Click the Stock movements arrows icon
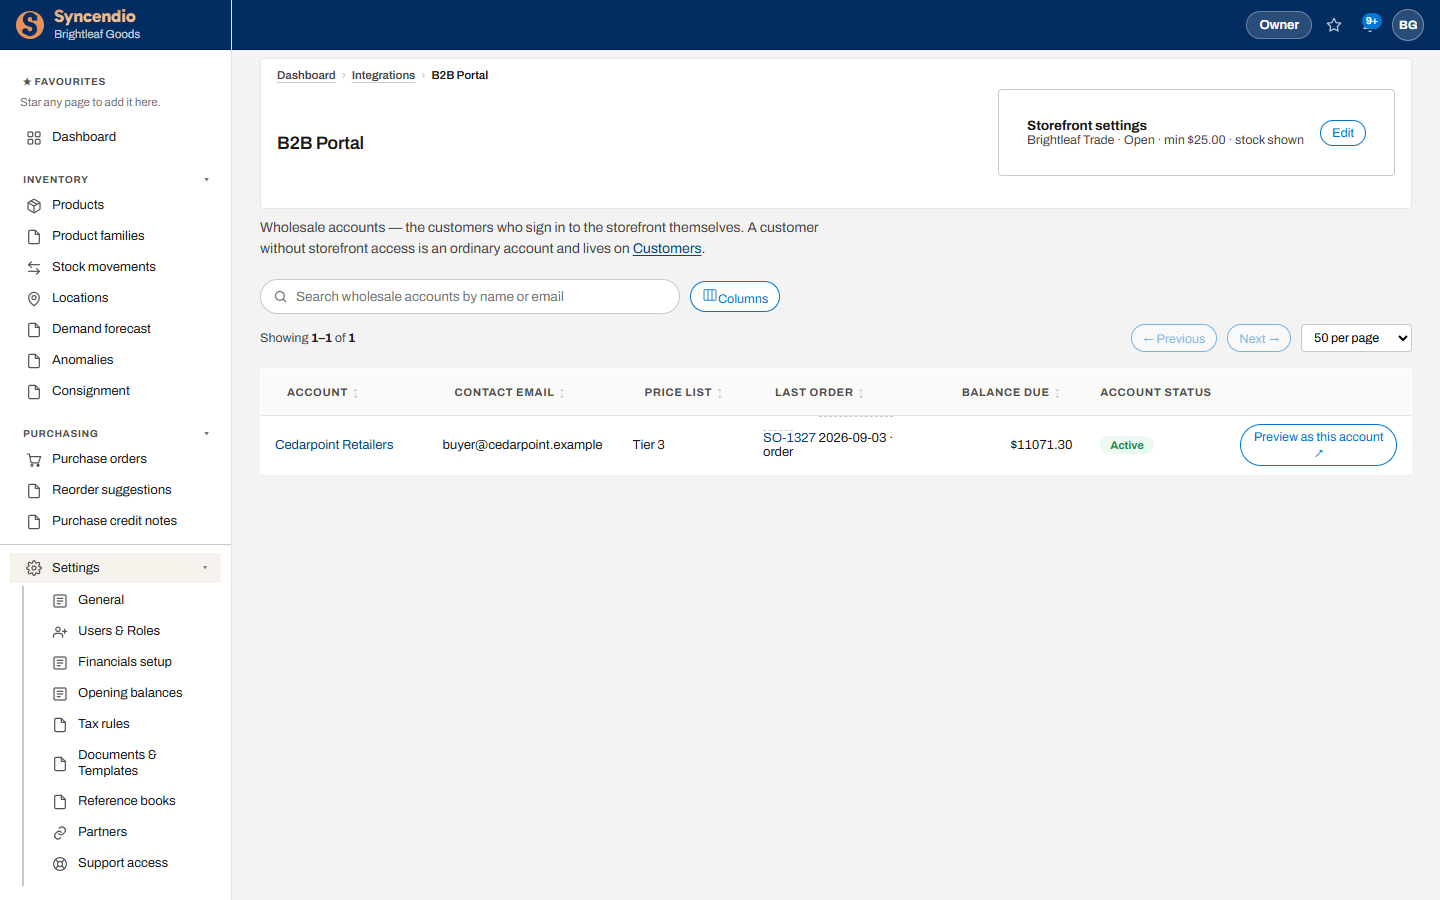 coord(34,267)
